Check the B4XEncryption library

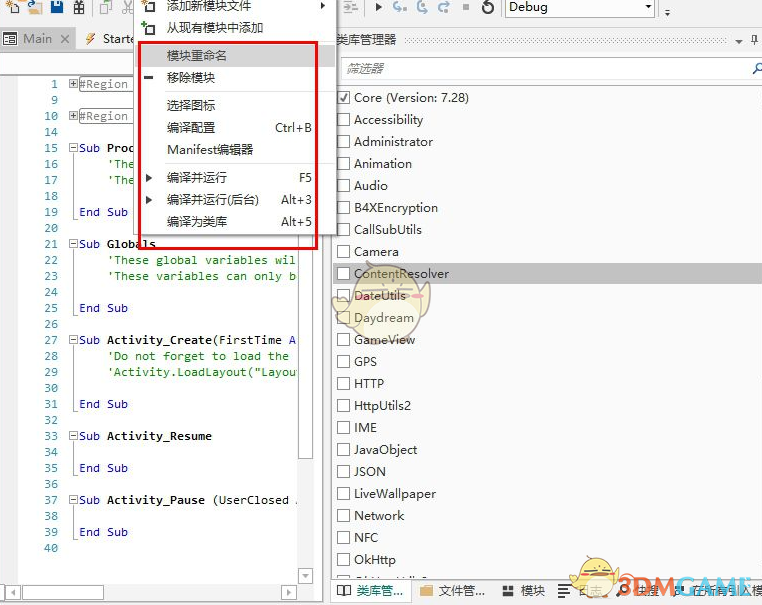tap(343, 207)
